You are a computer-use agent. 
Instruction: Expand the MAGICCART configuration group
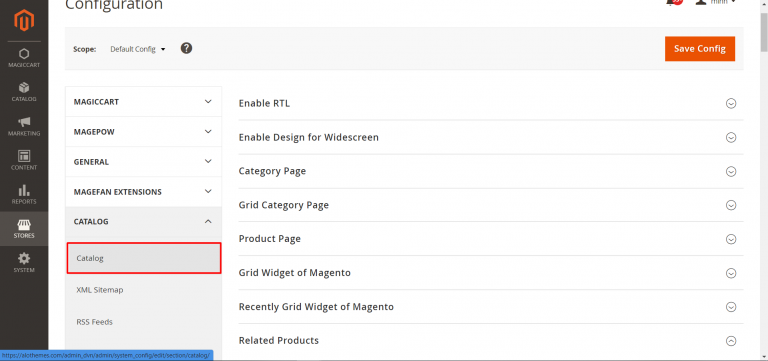144,102
